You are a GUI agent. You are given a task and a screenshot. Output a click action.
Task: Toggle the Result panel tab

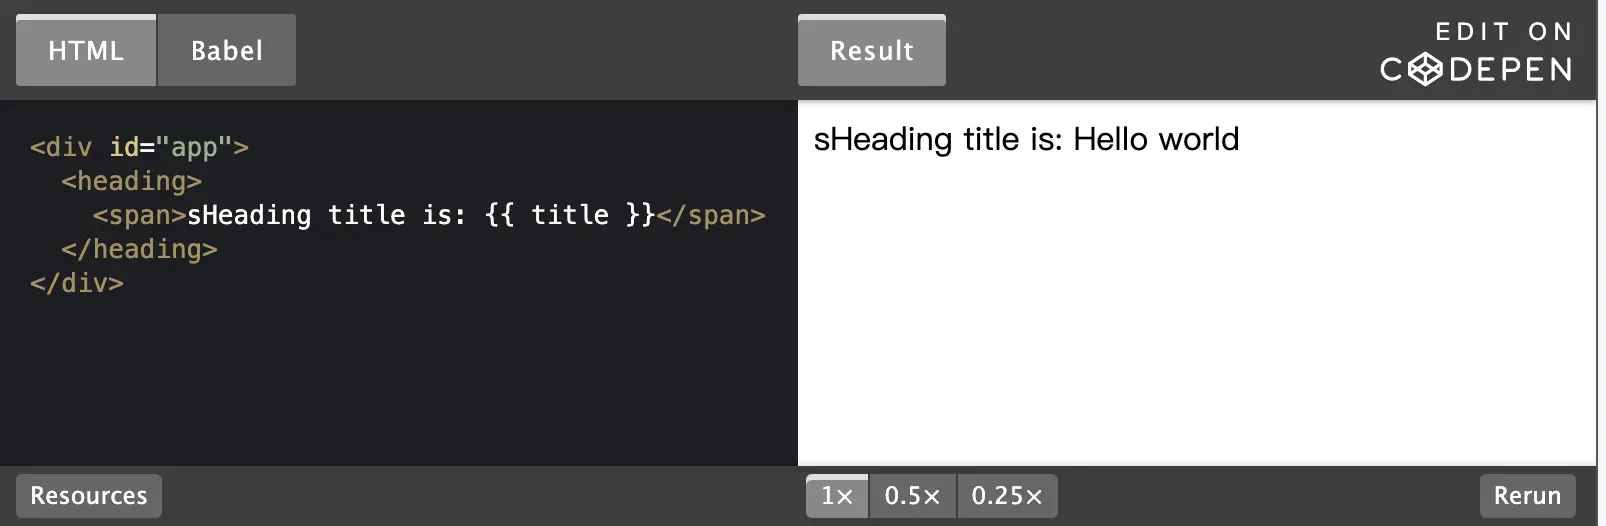point(871,51)
